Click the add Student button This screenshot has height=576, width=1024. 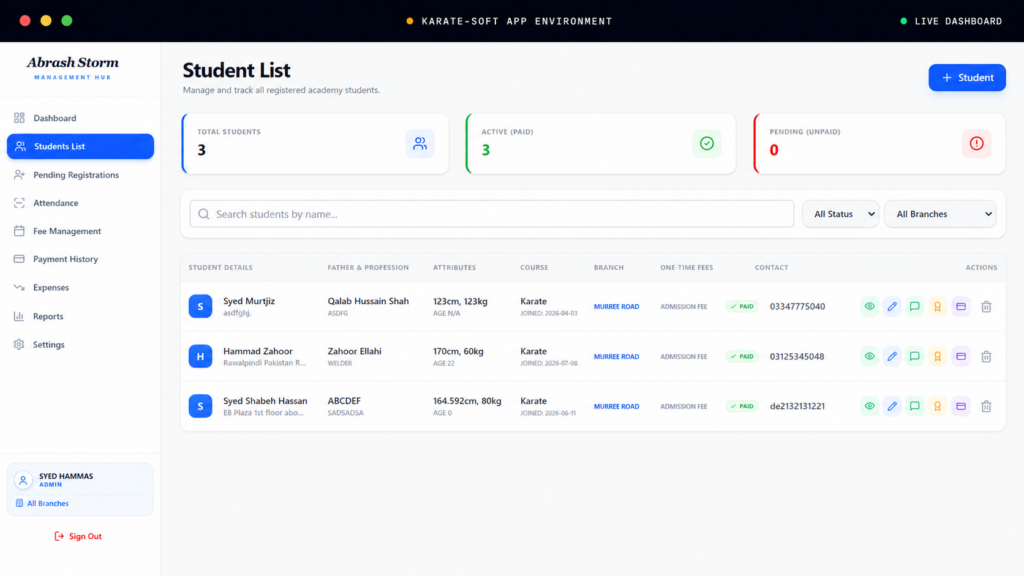click(967, 78)
